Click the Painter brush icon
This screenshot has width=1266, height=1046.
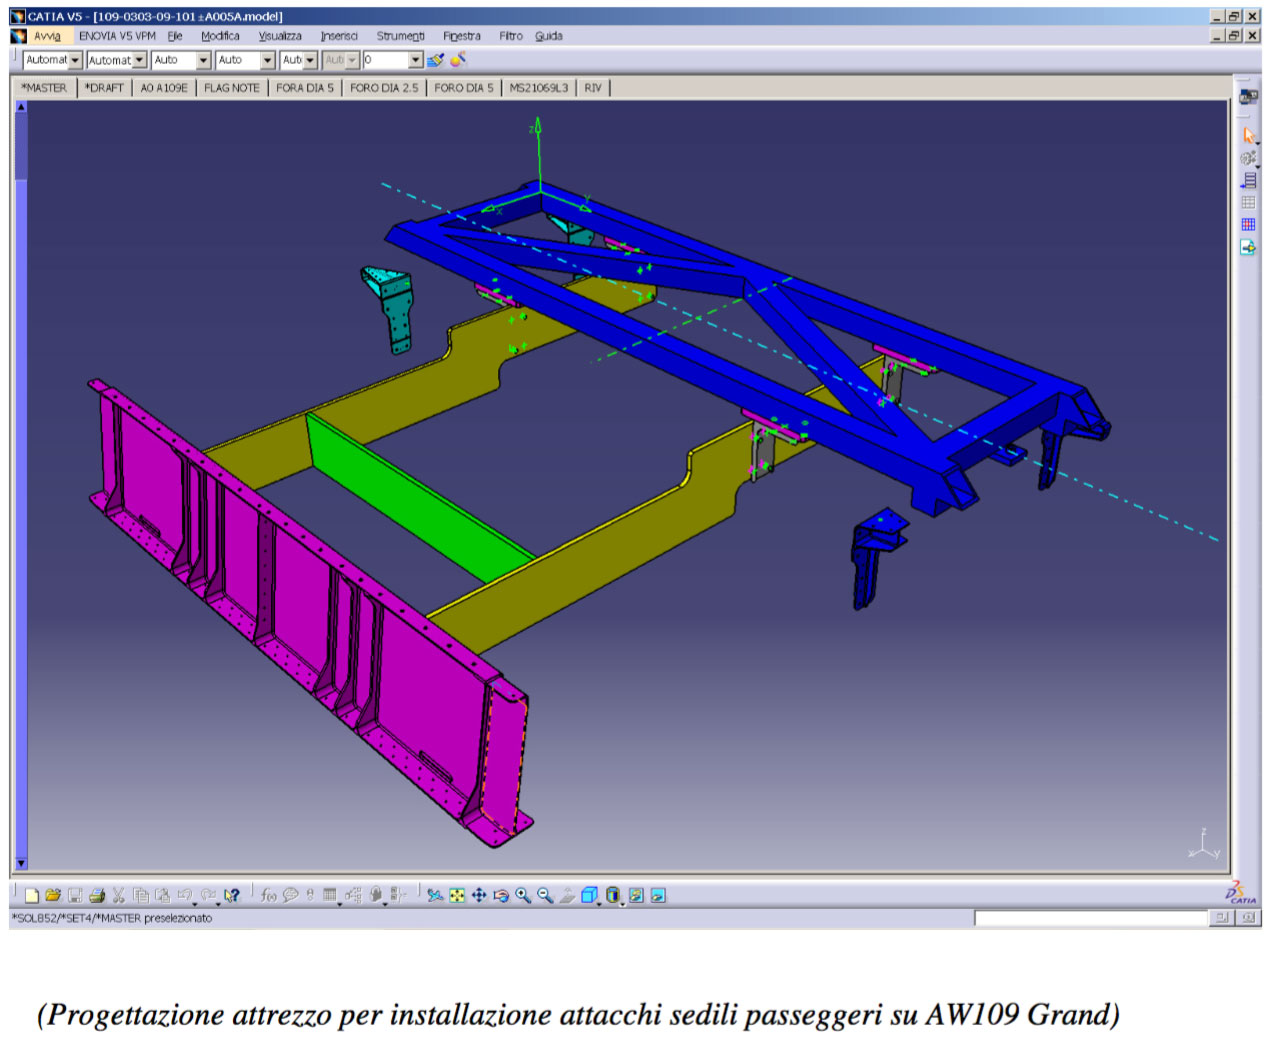[x=435, y=60]
